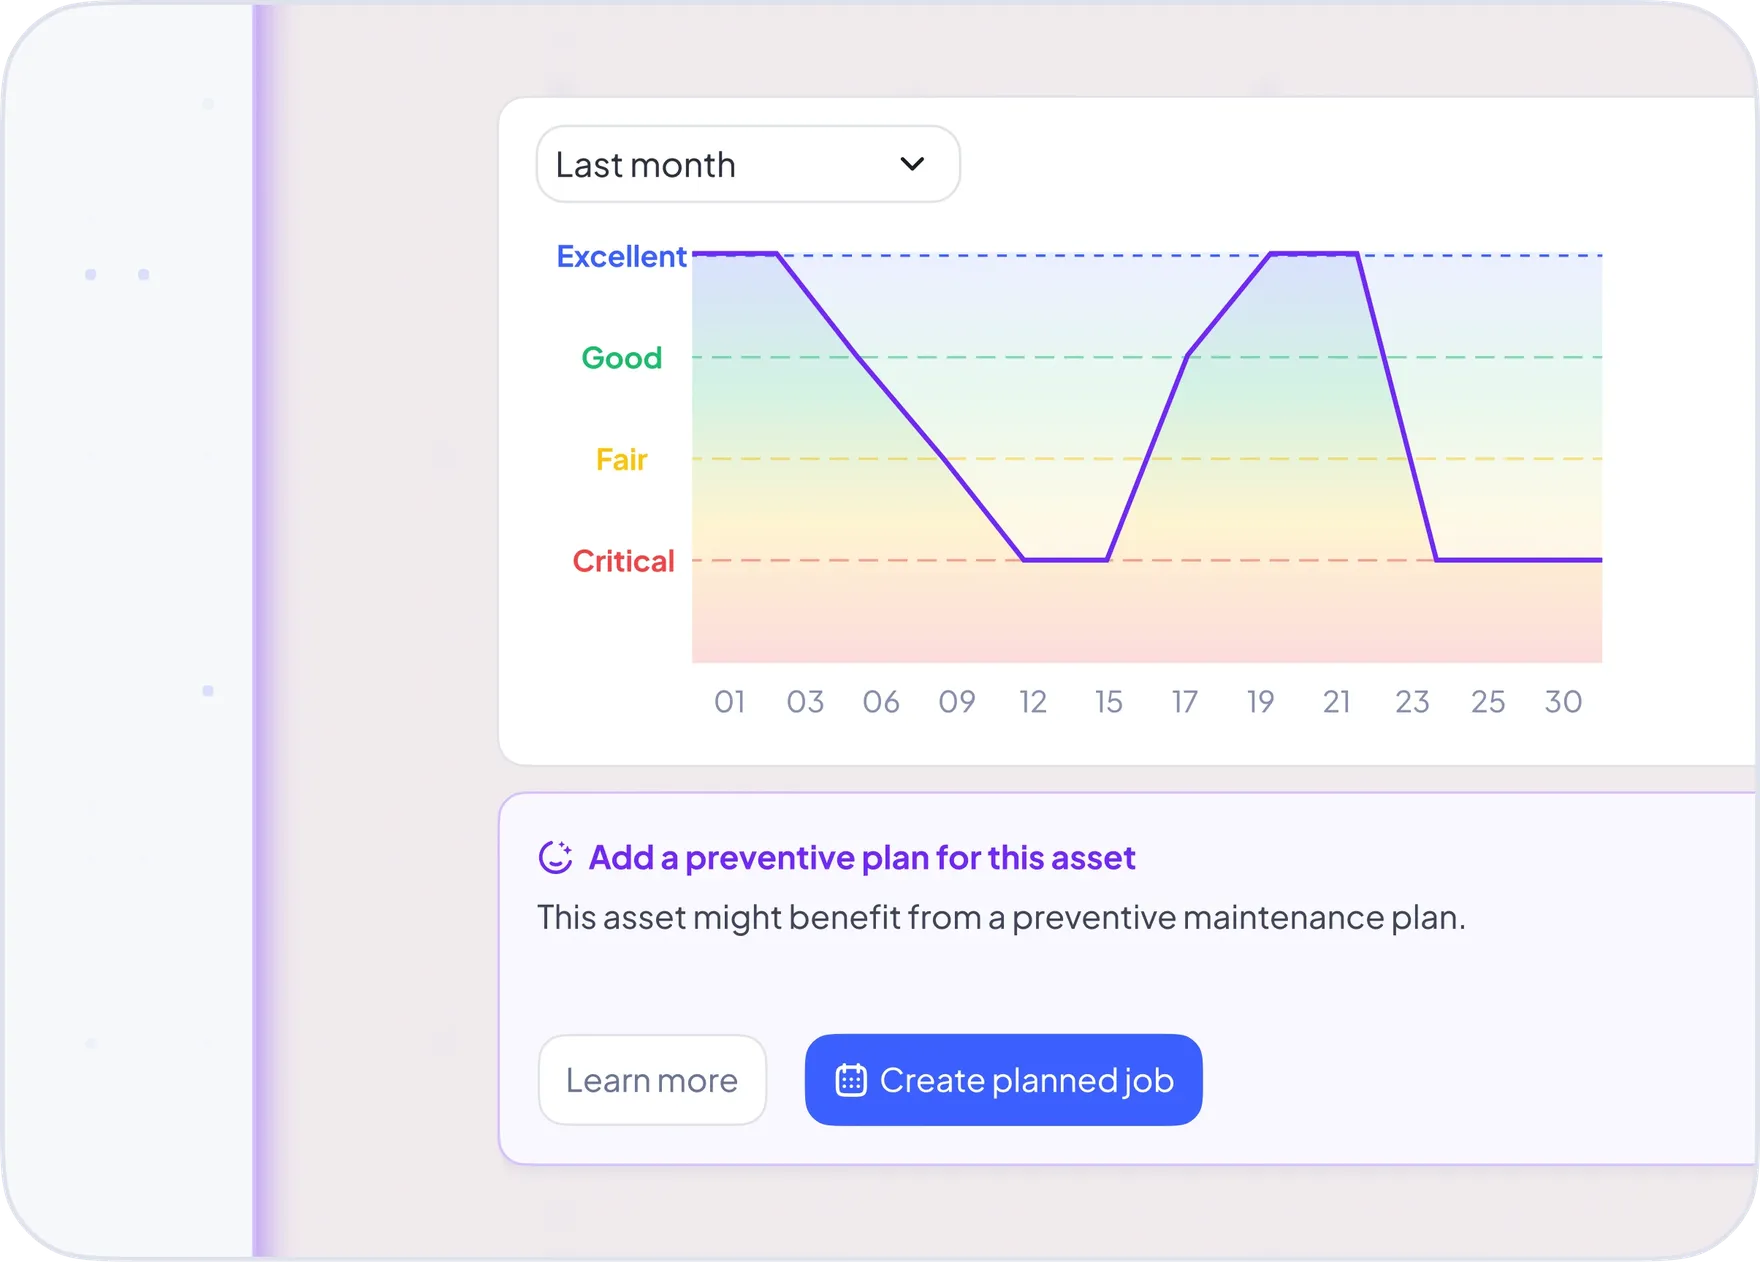Pick day 19 on the date axis
Viewport: 1760px width, 1262px height.
click(x=1260, y=702)
